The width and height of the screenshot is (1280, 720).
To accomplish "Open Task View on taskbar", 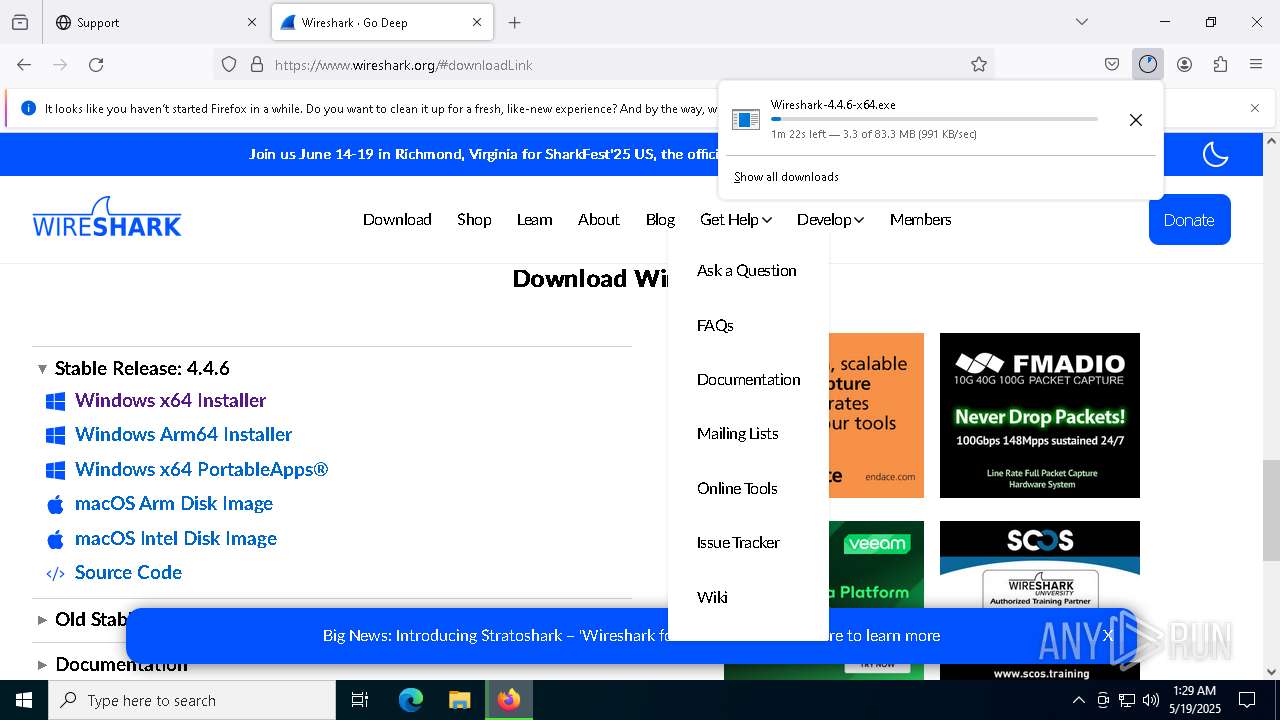I will click(360, 700).
